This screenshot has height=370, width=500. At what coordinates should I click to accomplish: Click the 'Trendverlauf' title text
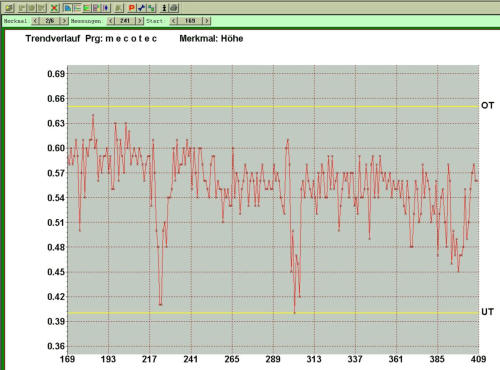(53, 38)
